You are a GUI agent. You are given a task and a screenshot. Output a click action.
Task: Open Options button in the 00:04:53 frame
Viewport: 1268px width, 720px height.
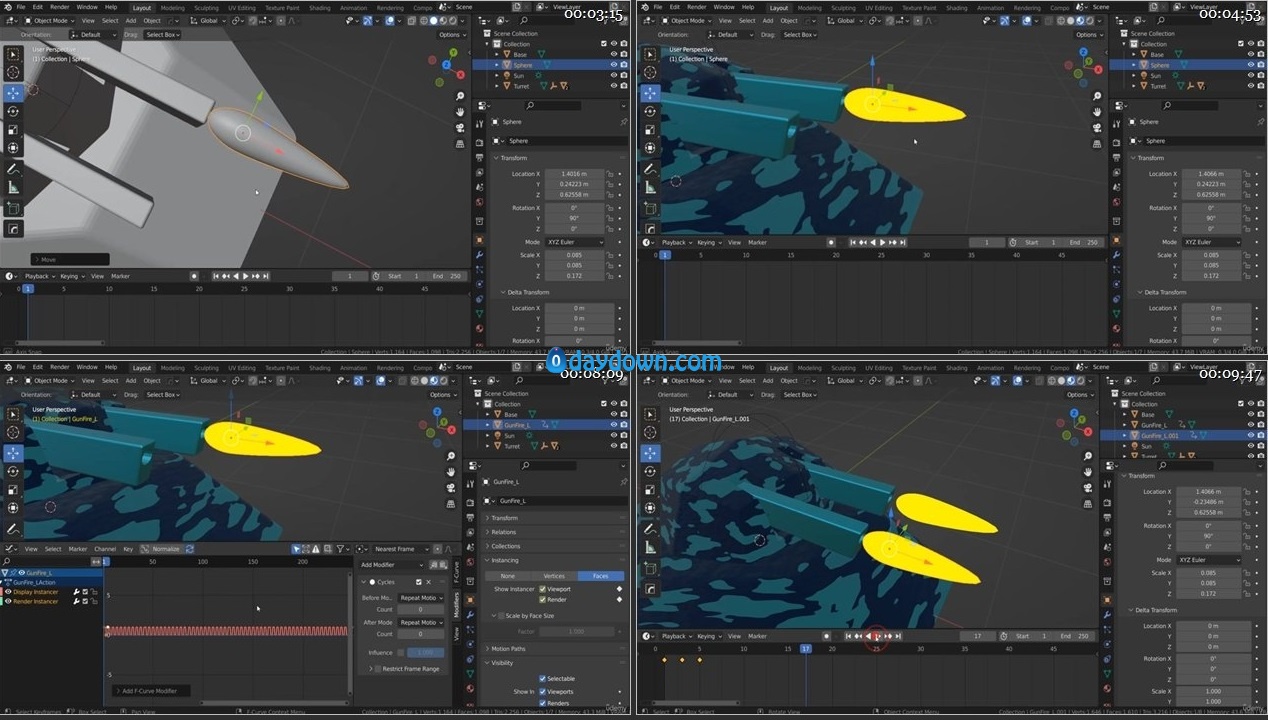click(x=1087, y=34)
